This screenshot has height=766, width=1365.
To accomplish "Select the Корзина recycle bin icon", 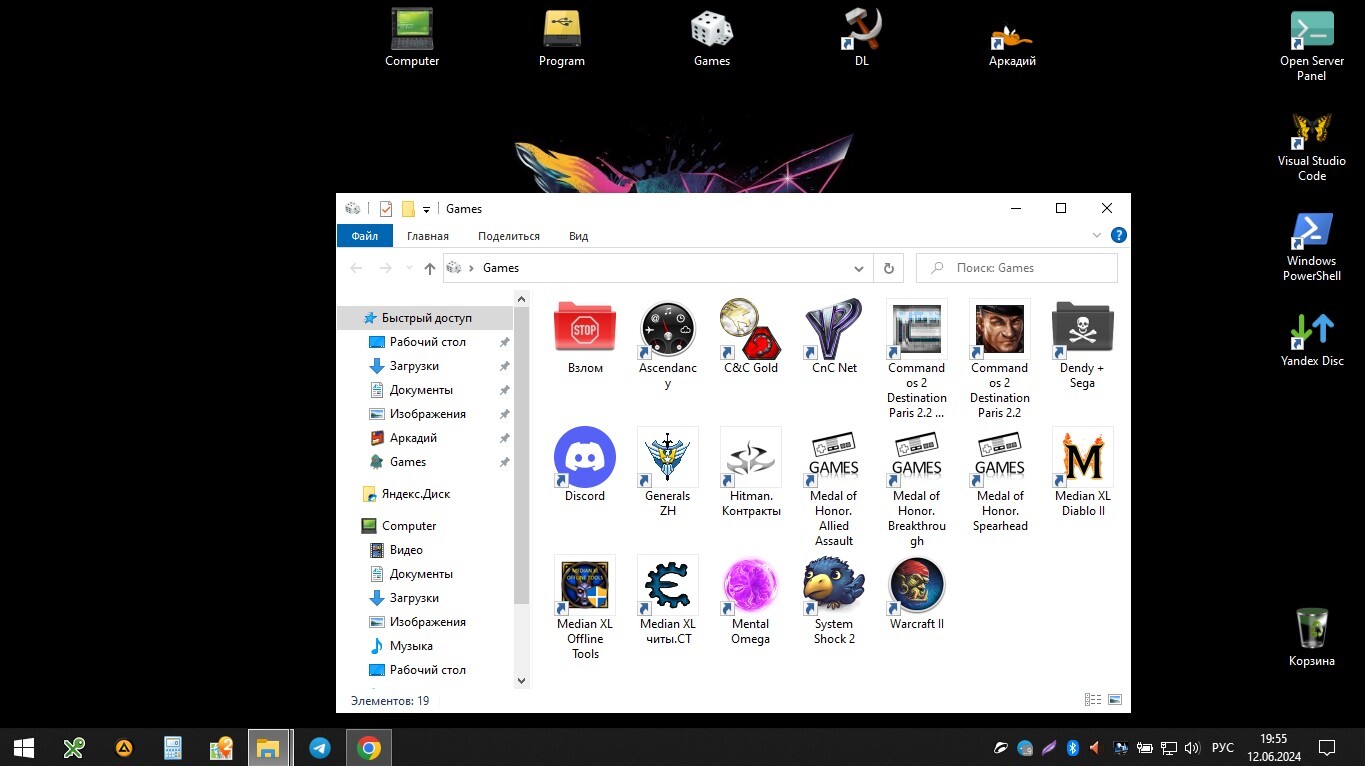I will click(1312, 637).
